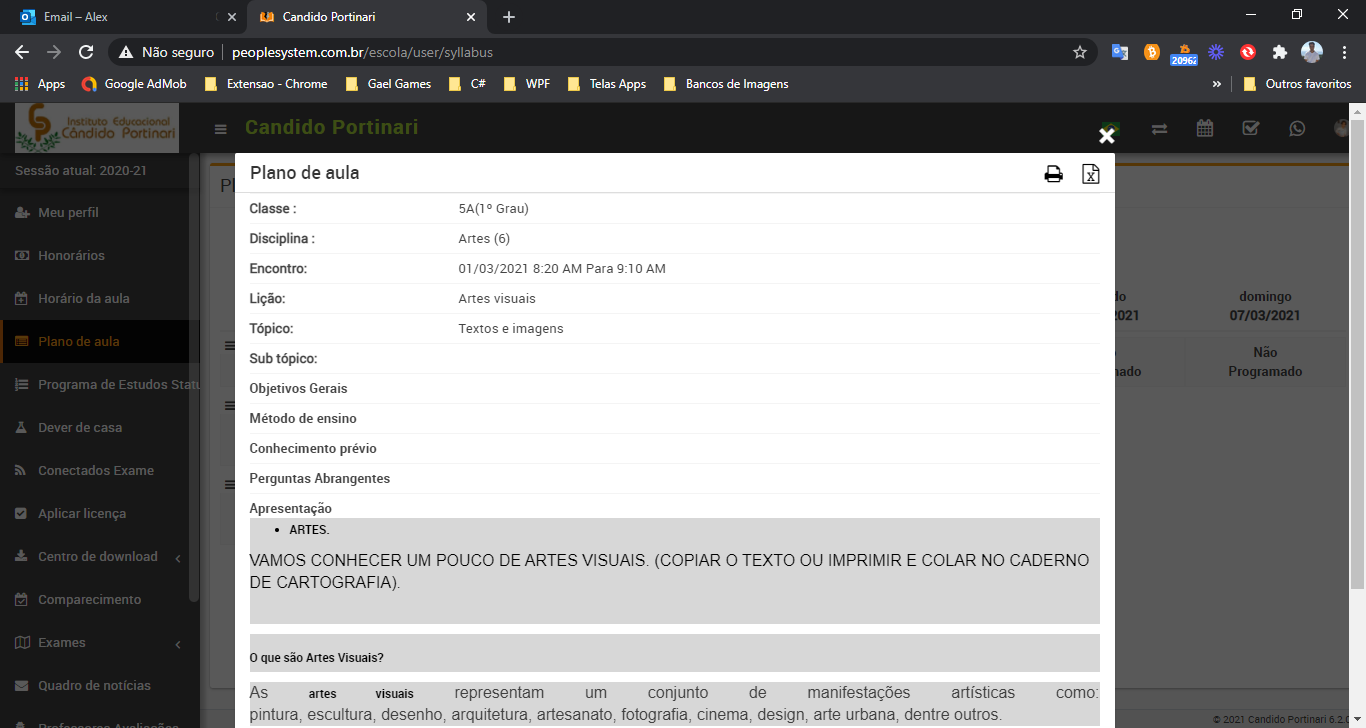
Task: Bookmark this page with the star icon
Action: click(1080, 52)
